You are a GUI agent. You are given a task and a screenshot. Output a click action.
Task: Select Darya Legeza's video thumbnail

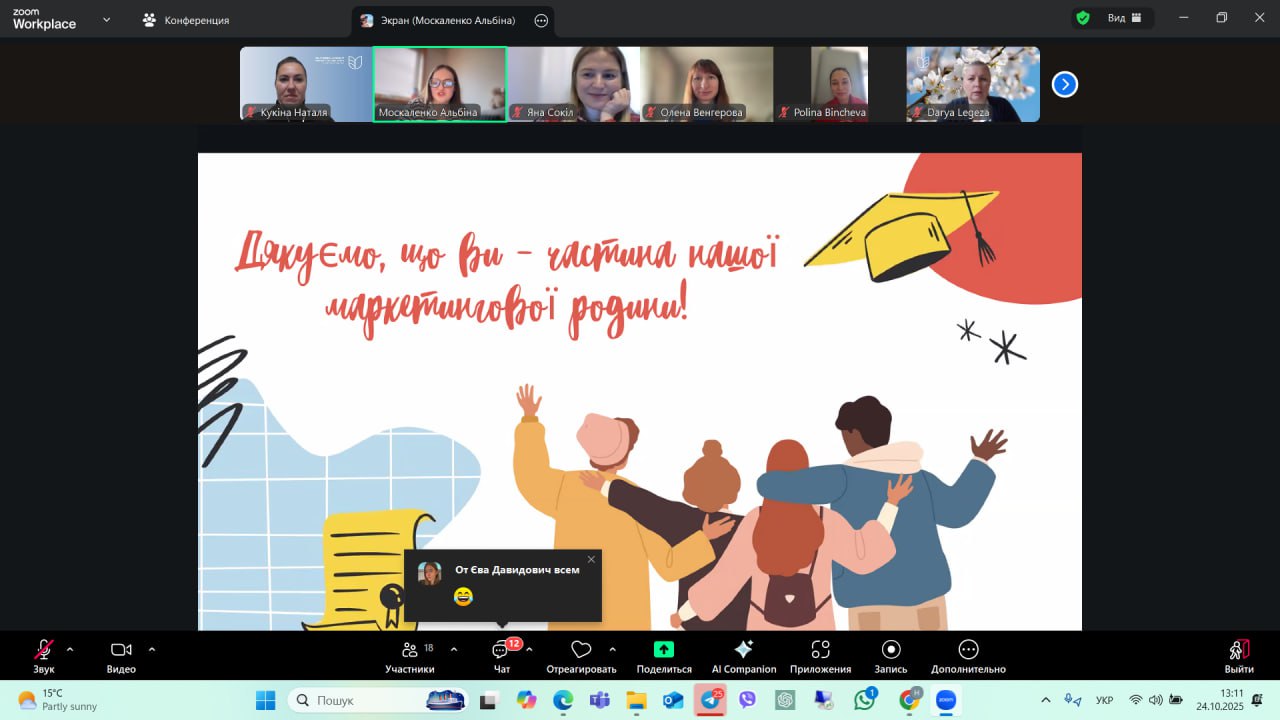point(973,84)
